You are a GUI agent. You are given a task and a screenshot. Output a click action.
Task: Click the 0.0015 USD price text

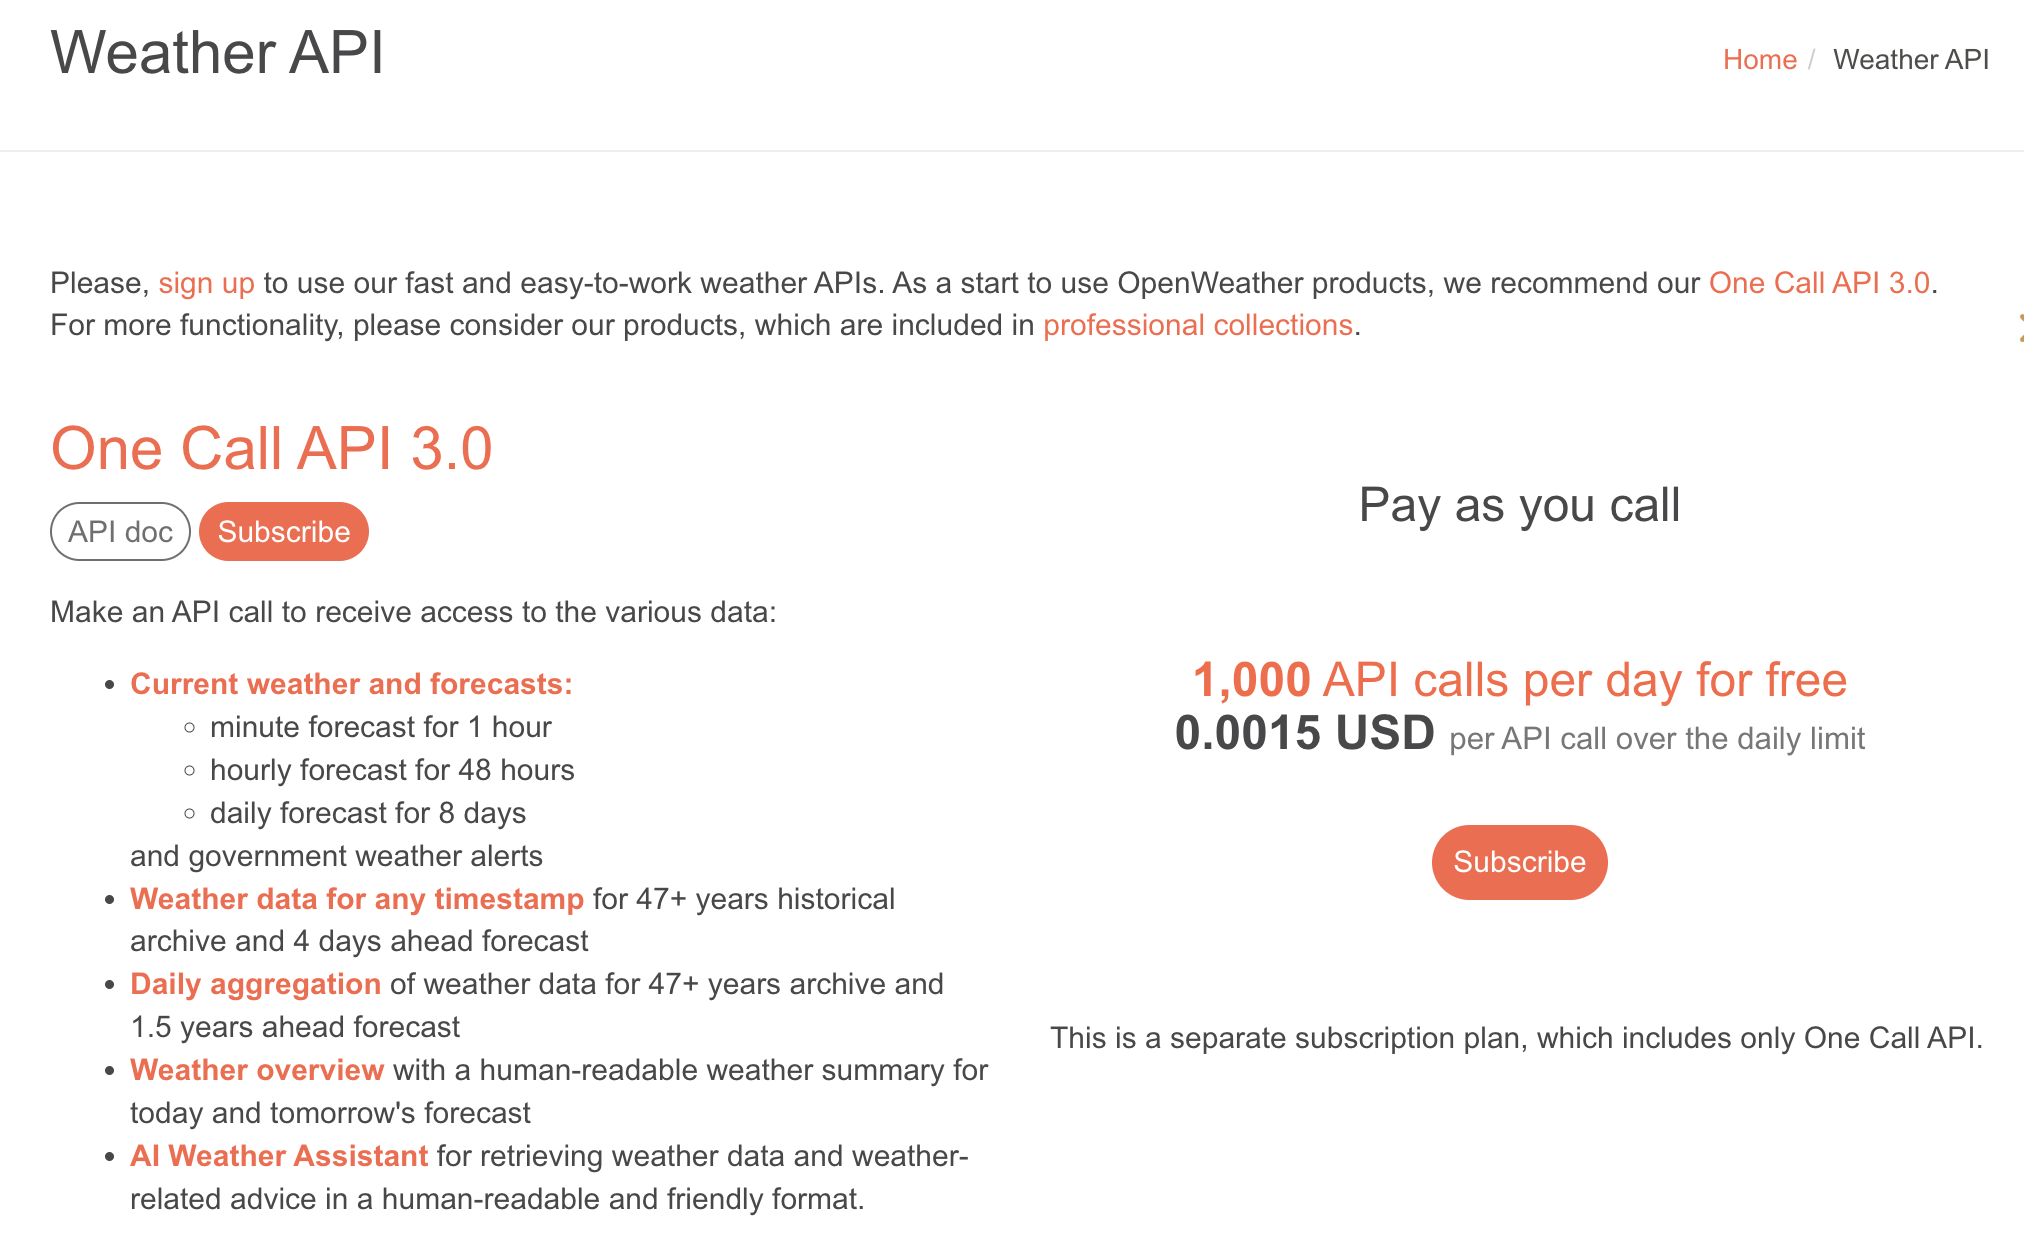click(x=1304, y=734)
